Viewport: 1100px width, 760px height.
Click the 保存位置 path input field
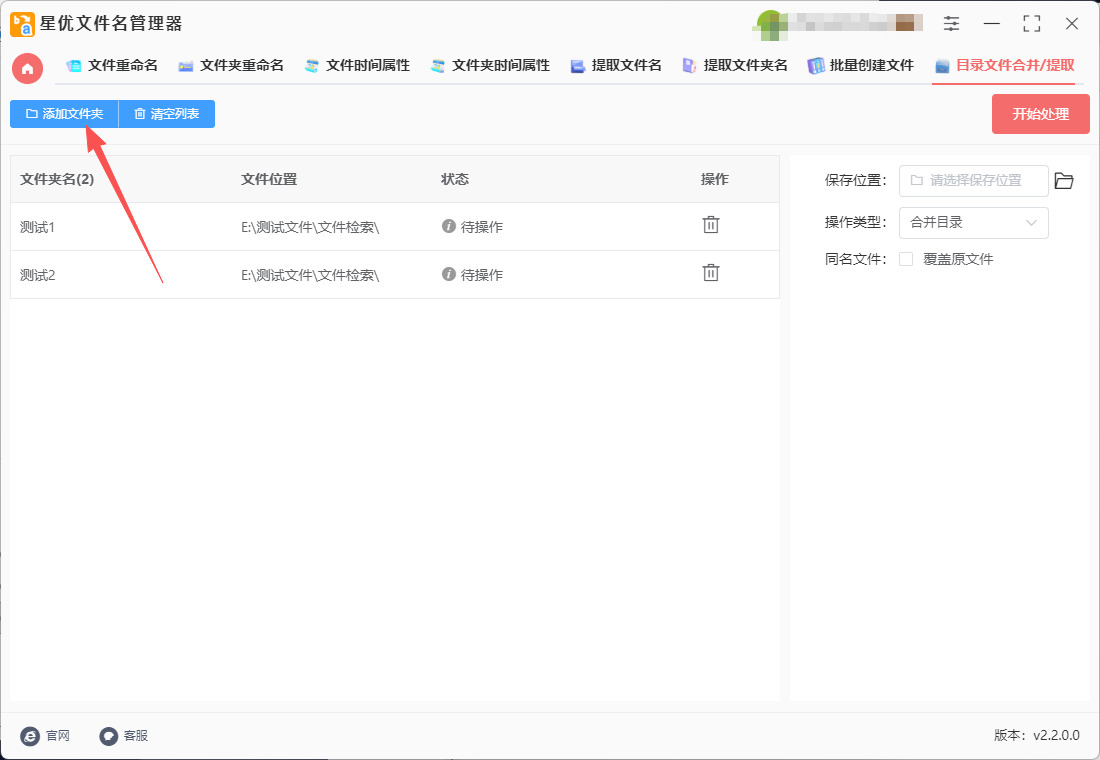[974, 181]
